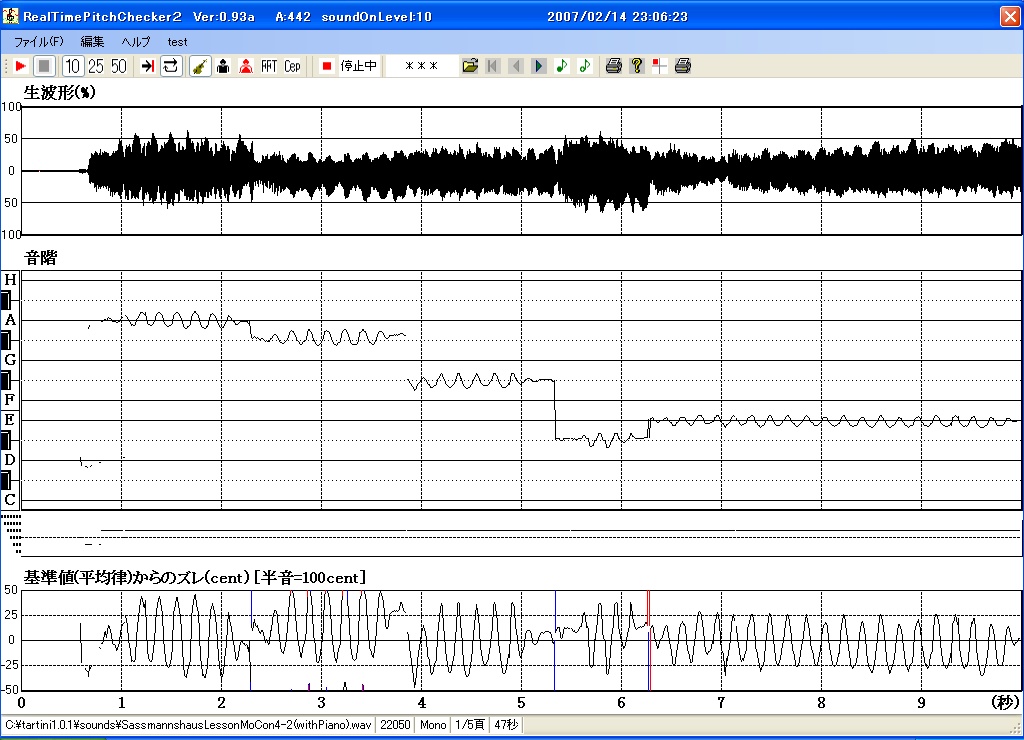Go to the next page
The width and height of the screenshot is (1024, 740).
[x=539, y=66]
